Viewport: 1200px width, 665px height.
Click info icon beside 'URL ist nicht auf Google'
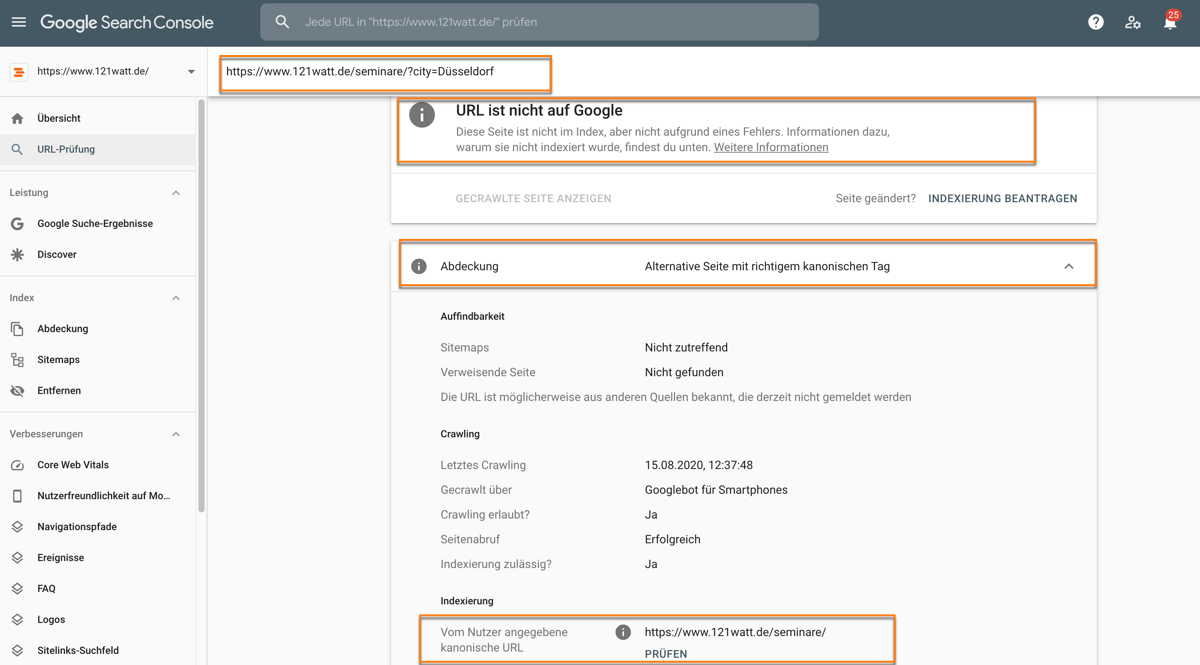point(422,115)
